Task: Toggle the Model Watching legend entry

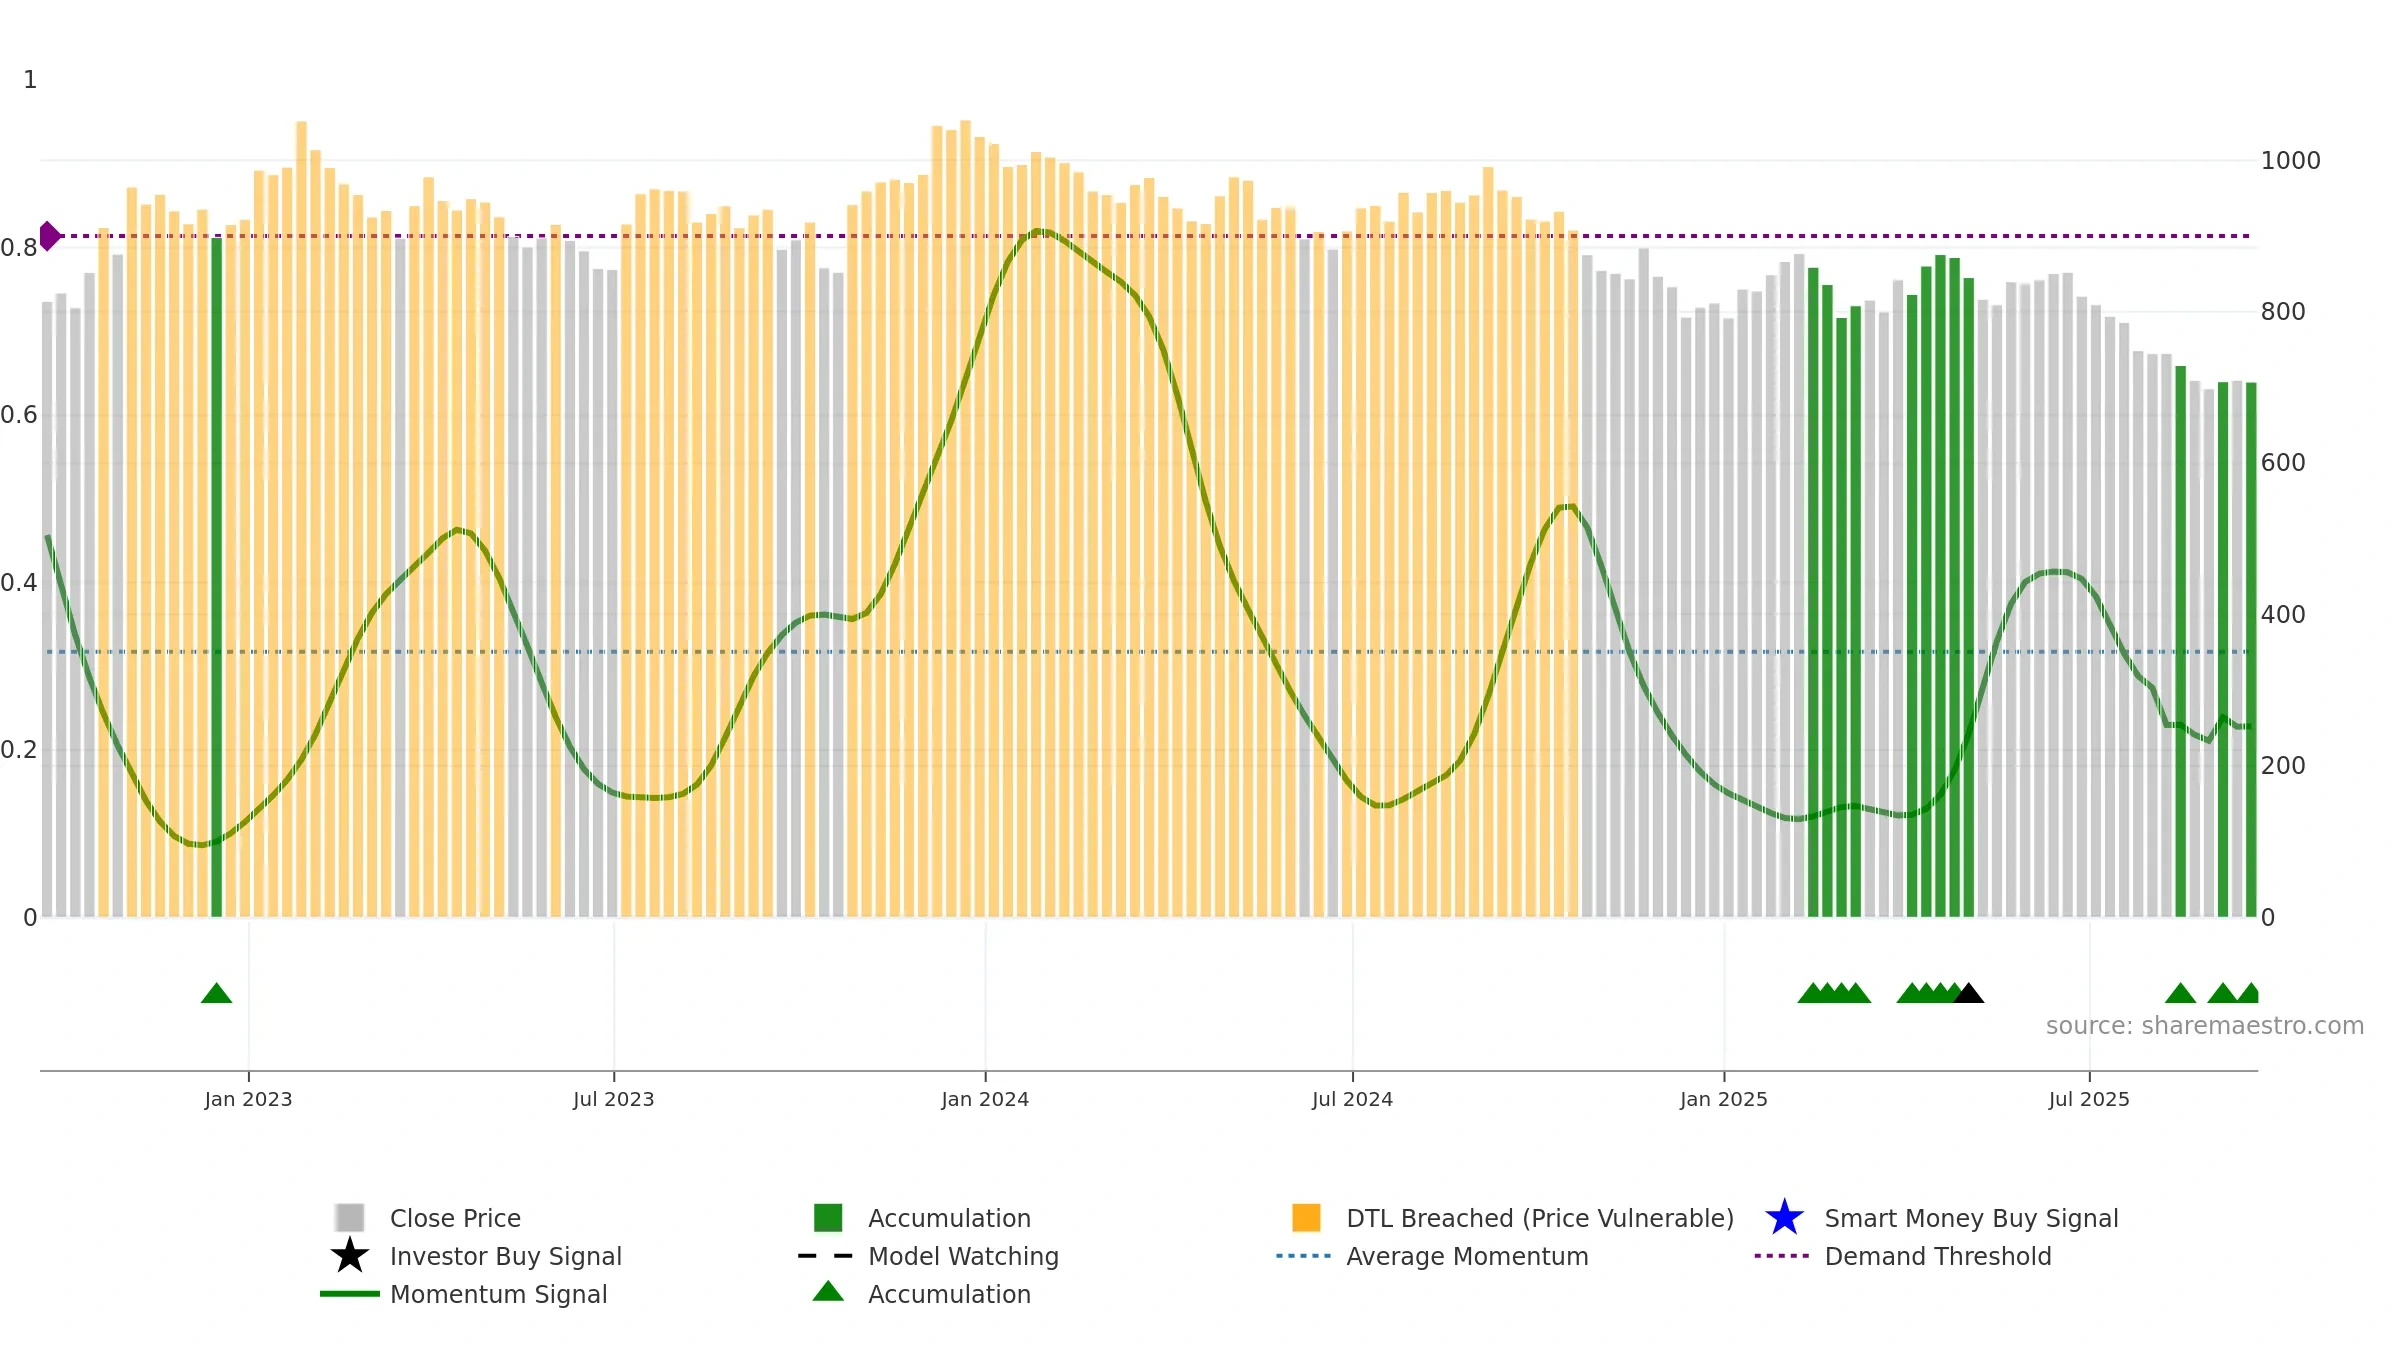Action: pos(928,1256)
